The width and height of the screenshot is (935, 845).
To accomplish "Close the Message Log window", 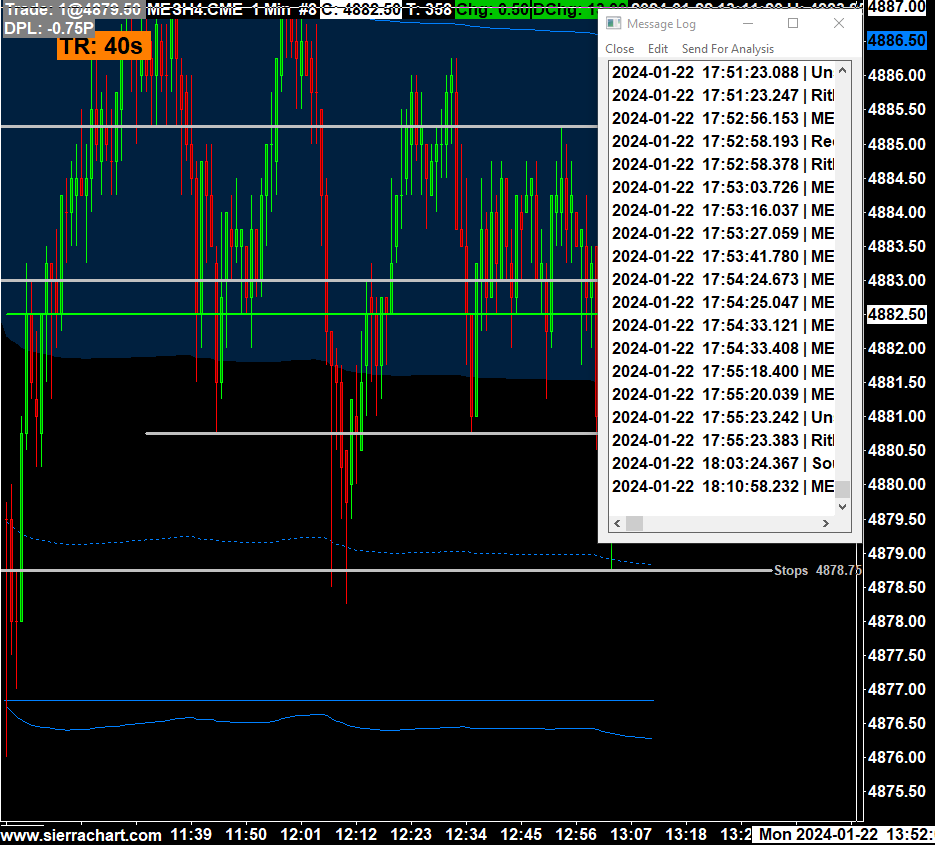I will click(x=839, y=23).
